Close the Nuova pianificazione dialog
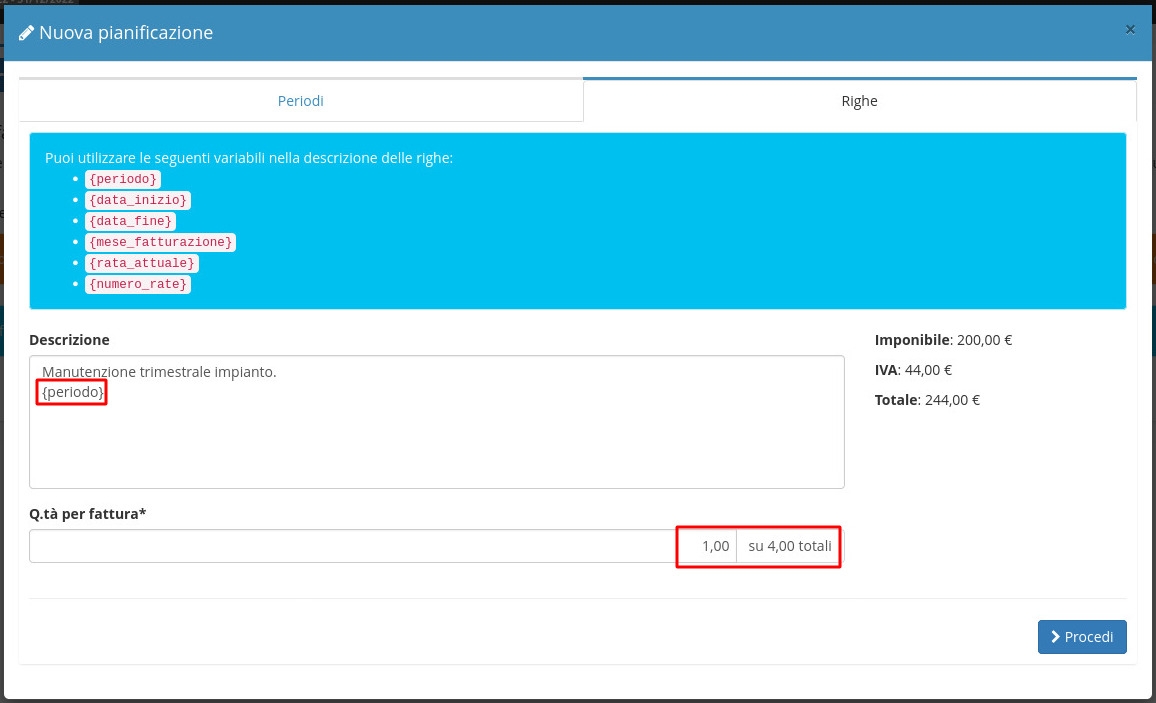 tap(1130, 30)
